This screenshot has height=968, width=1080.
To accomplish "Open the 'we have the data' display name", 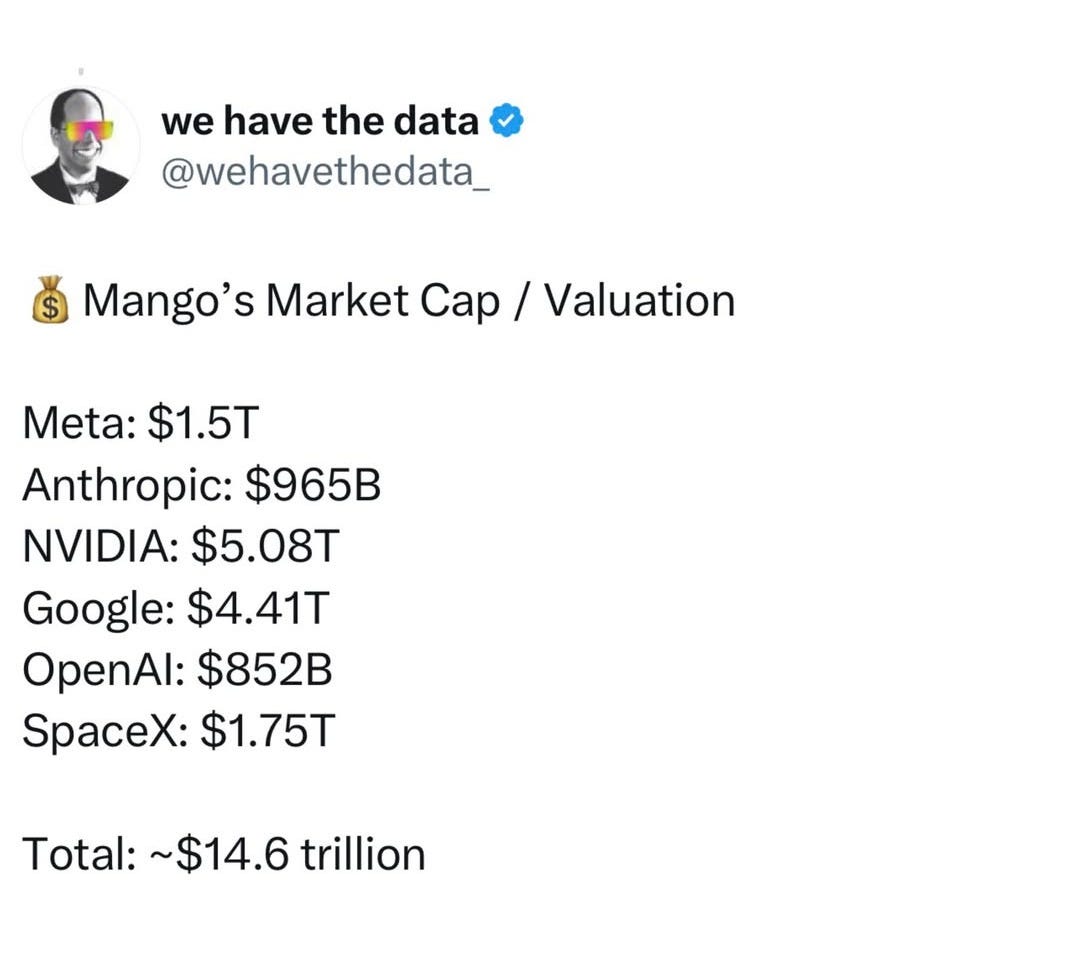I will (320, 121).
